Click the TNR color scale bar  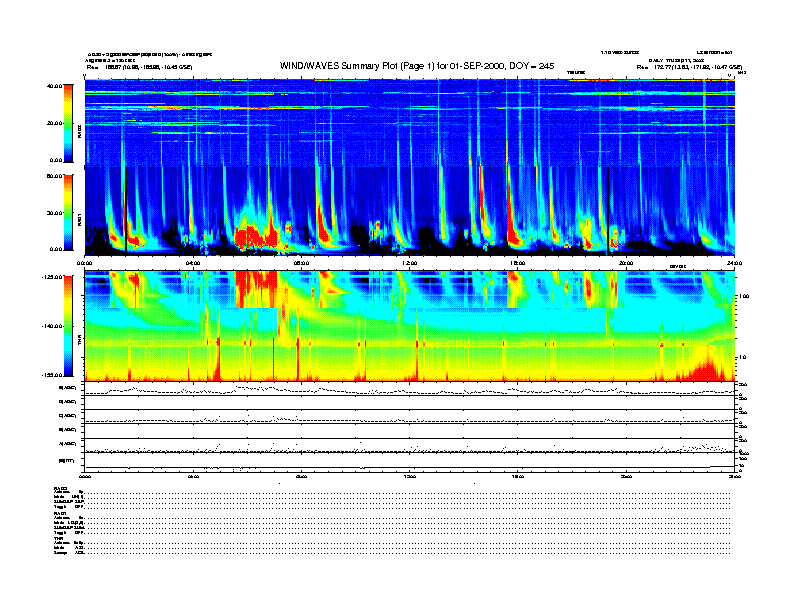tap(68, 326)
